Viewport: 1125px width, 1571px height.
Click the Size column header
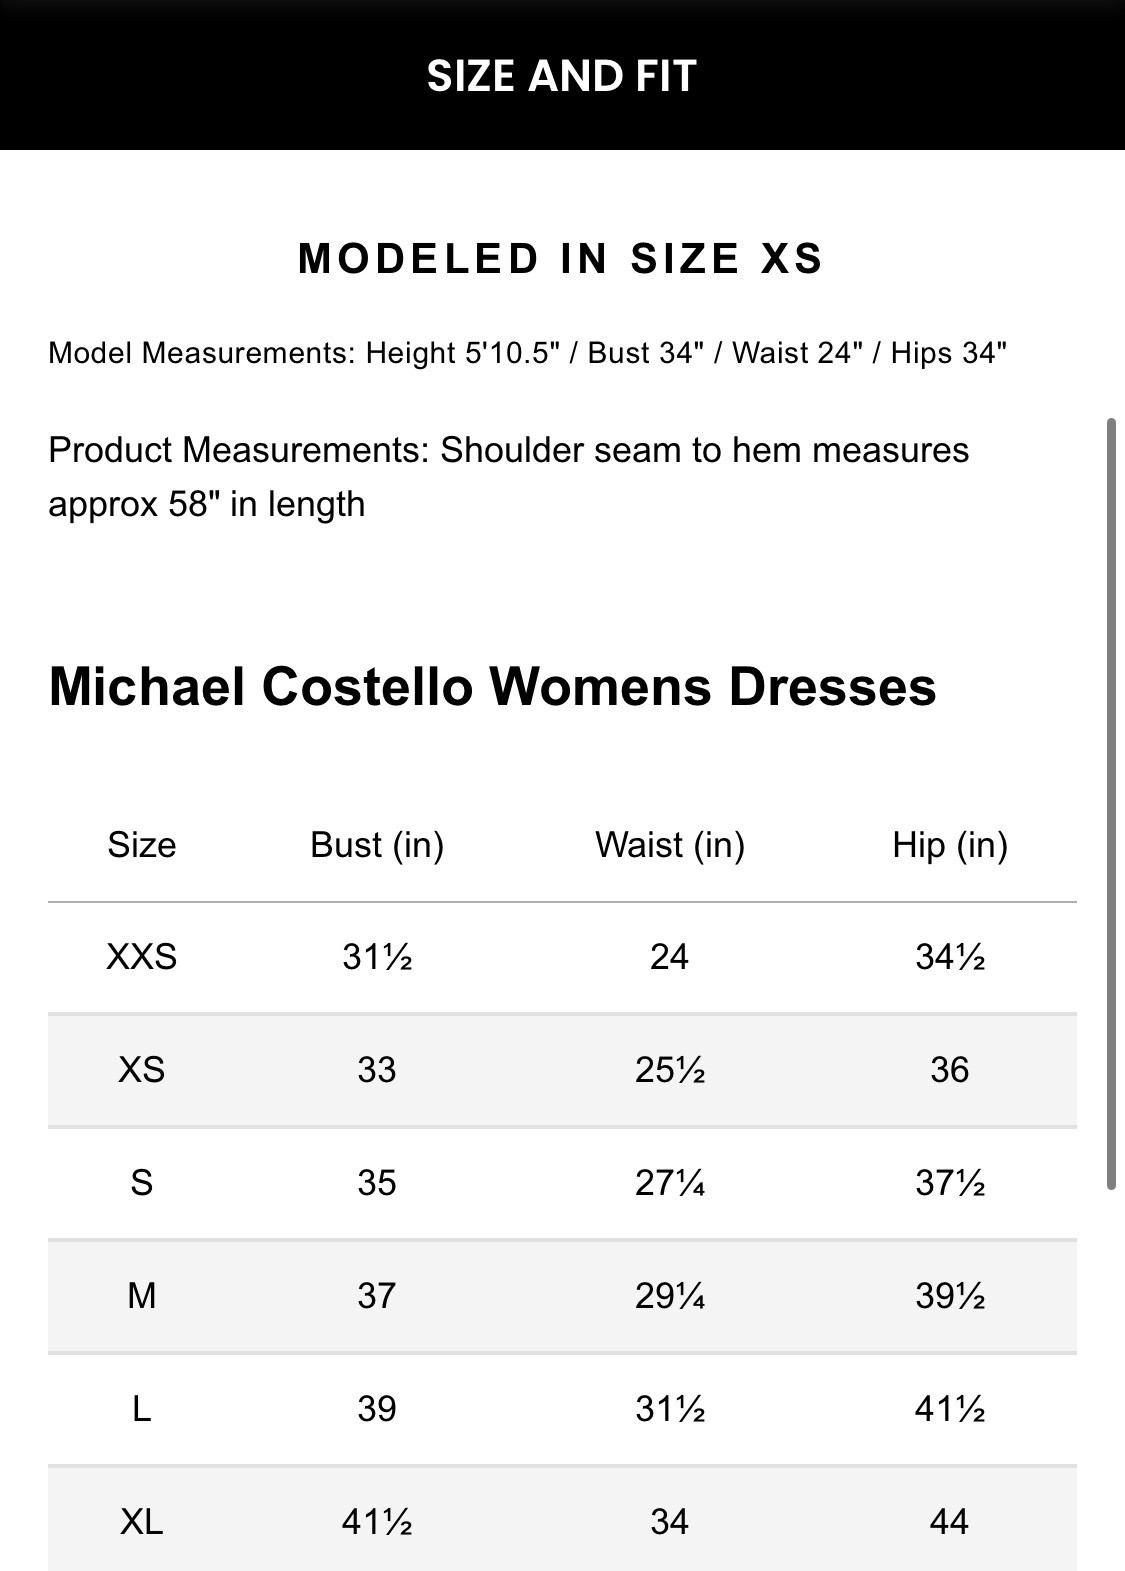(x=142, y=845)
